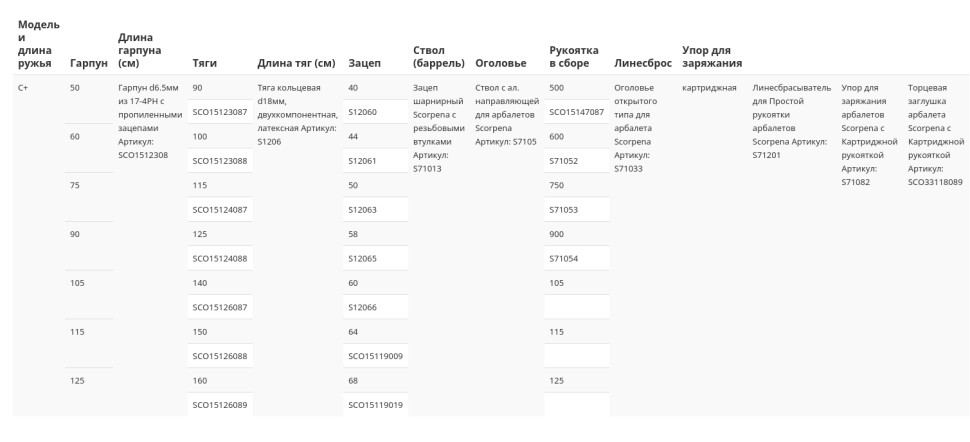The width and height of the screenshot is (970, 442).
Task: Select the 'Зацеп' column header
Action: (364, 63)
